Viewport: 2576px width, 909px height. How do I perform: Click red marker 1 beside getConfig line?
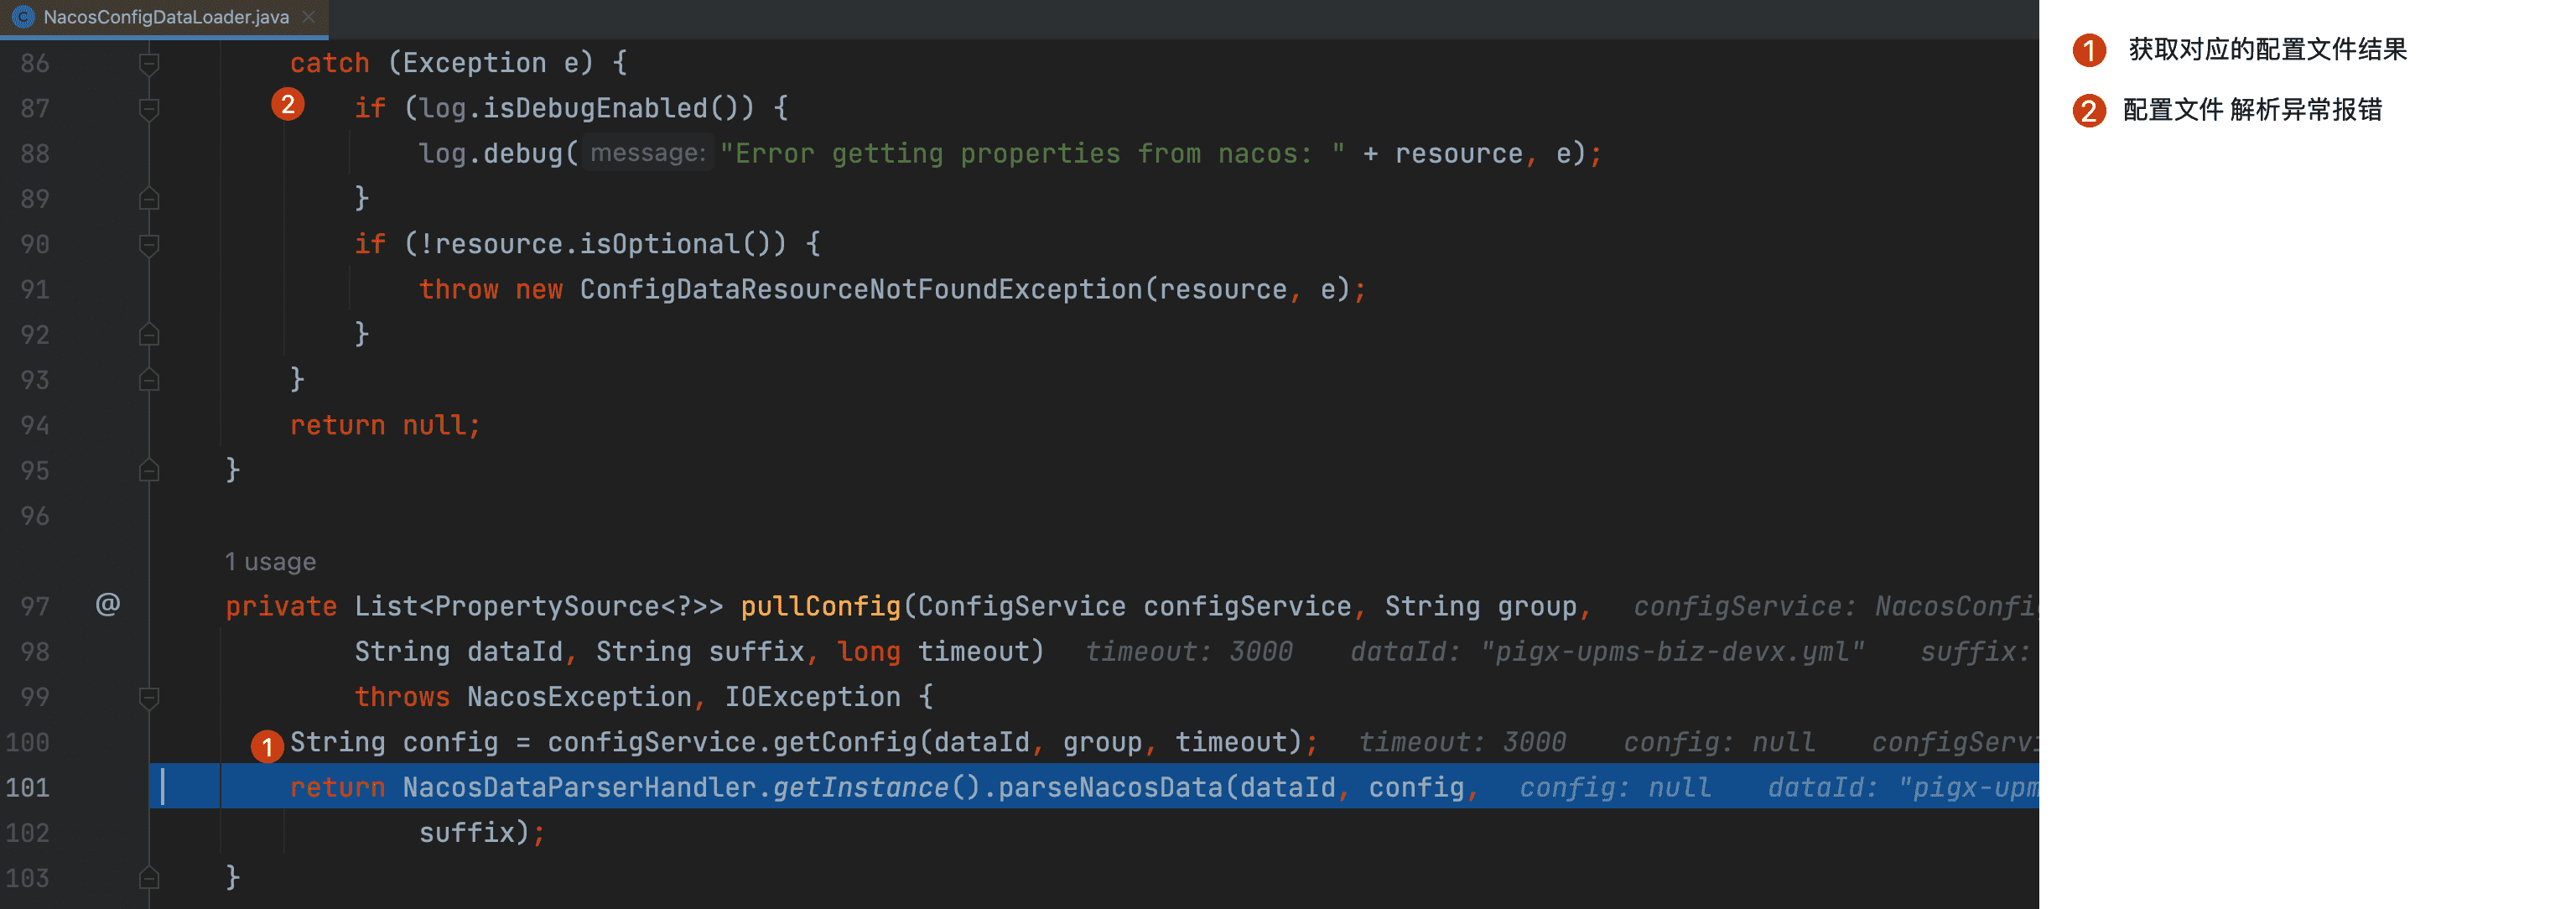tap(267, 746)
